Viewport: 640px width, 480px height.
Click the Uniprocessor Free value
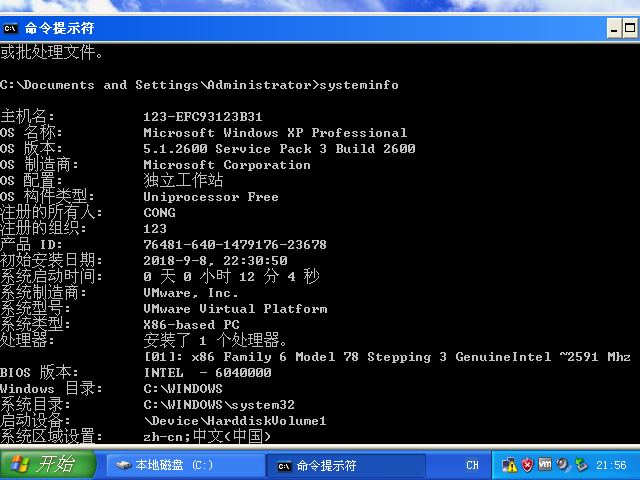[x=211, y=197]
